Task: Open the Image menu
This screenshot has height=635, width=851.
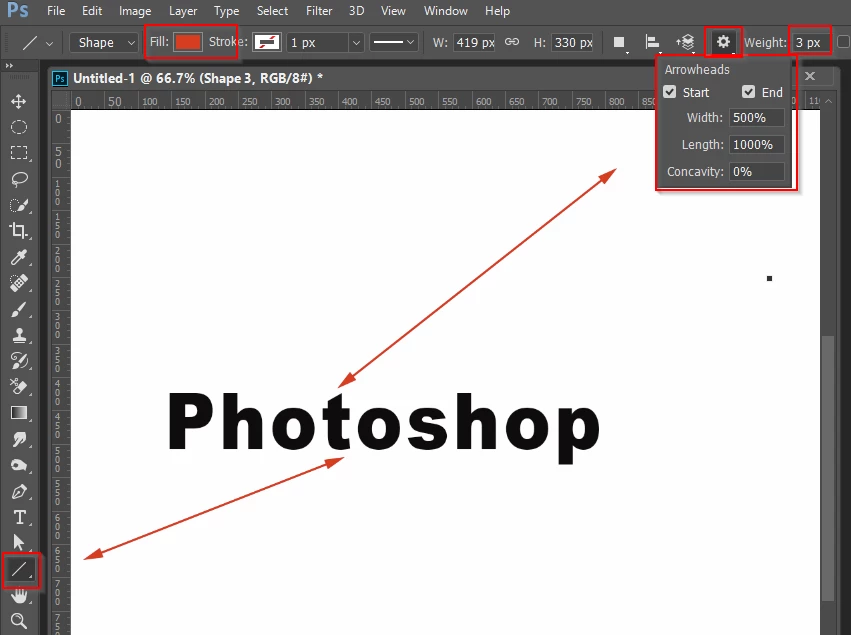Action: 135,11
